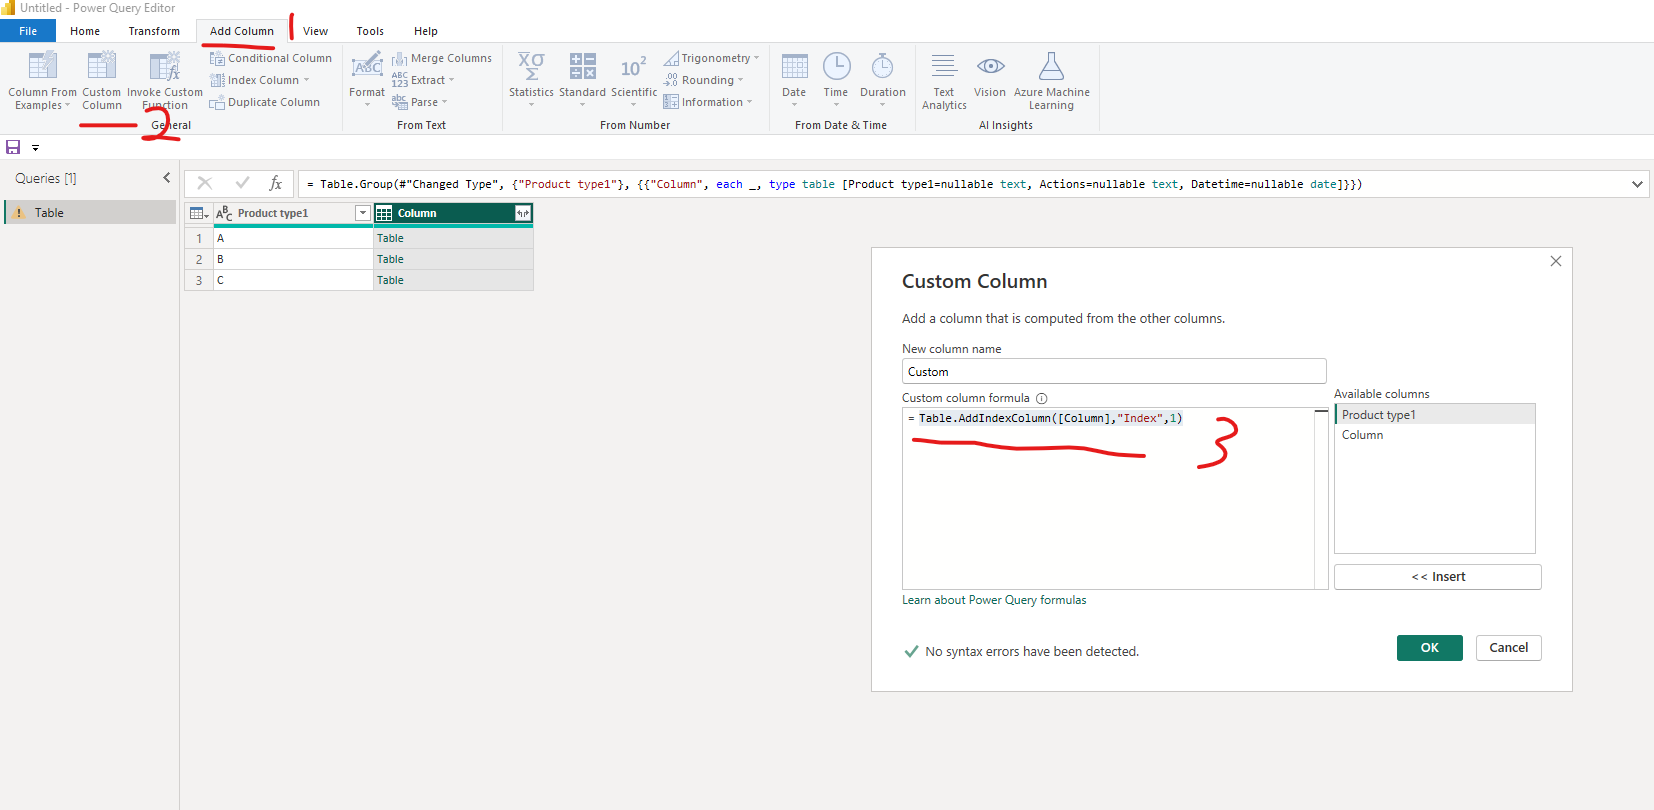The width and height of the screenshot is (1654, 810).
Task: Open Text Analytics AI insight
Action: 944,81
